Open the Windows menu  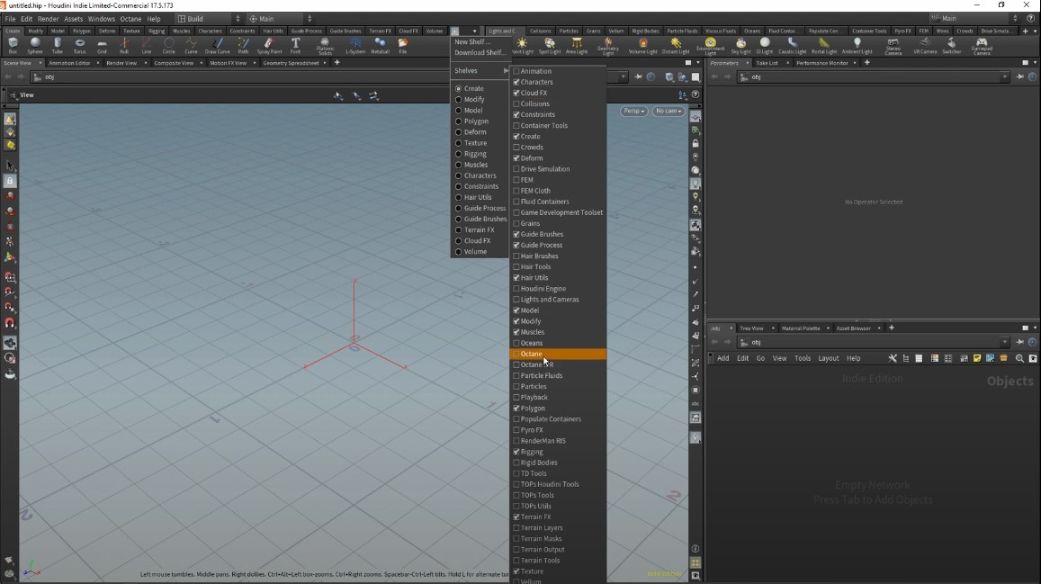pyautogui.click(x=101, y=18)
